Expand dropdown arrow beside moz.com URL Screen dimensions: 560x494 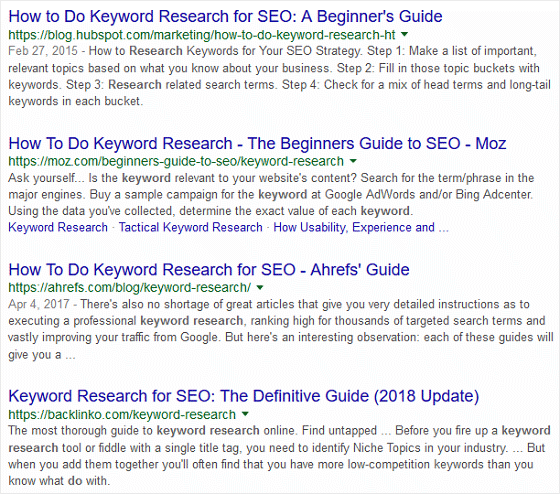(353, 161)
